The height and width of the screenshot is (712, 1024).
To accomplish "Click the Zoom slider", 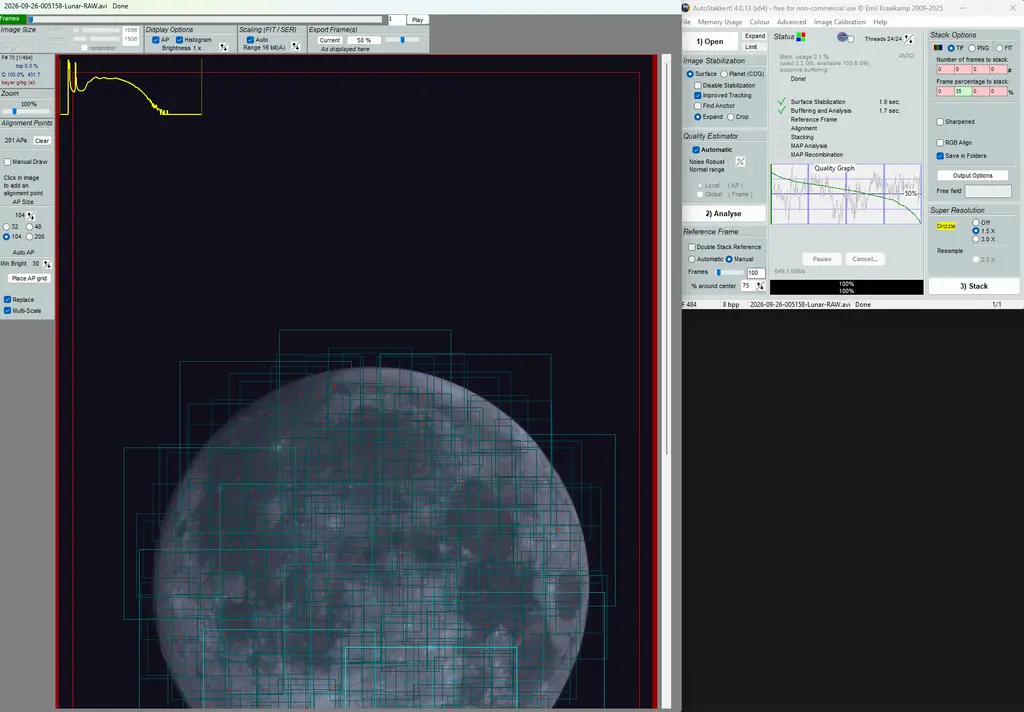I will point(24,112).
